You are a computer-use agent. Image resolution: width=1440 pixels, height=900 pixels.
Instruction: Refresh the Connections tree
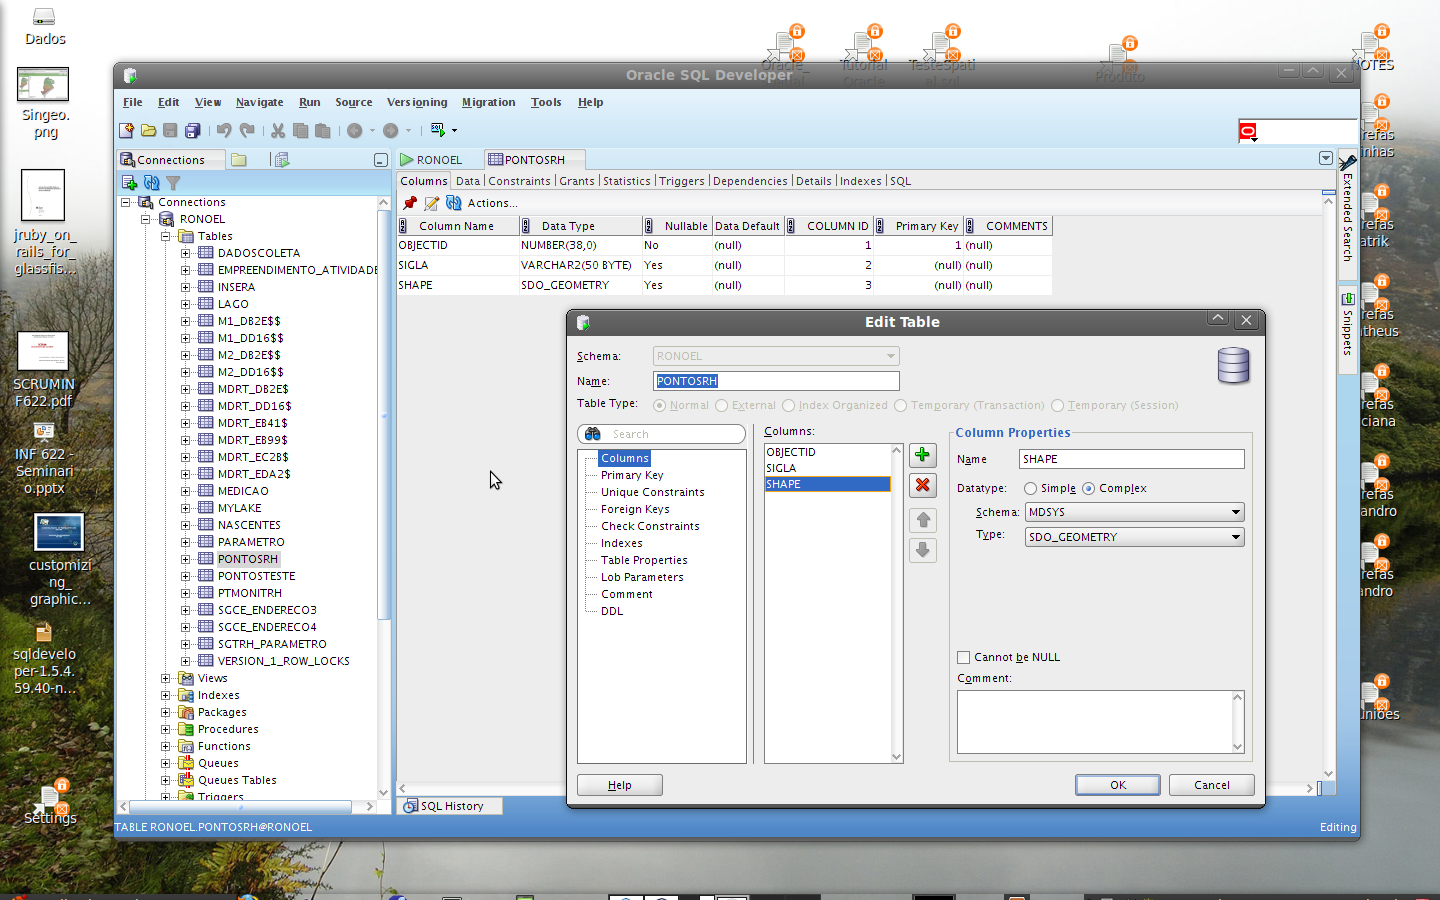151,182
